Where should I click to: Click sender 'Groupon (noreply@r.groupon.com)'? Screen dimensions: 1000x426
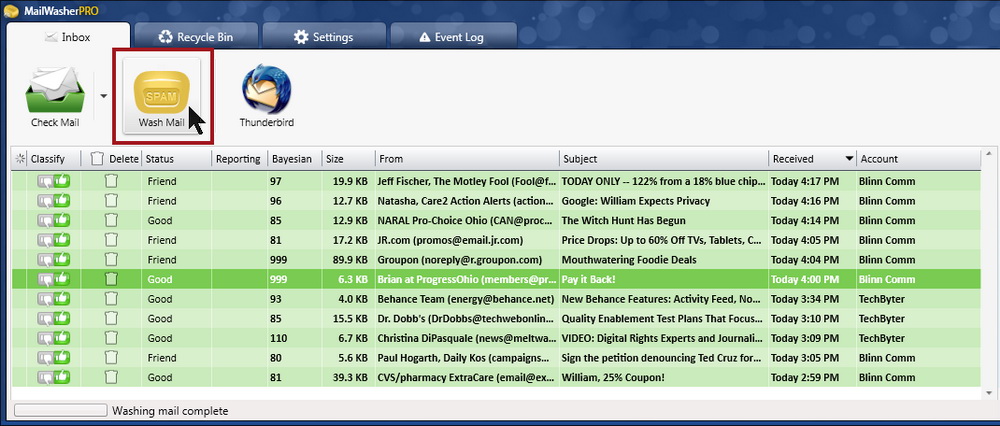(x=460, y=260)
